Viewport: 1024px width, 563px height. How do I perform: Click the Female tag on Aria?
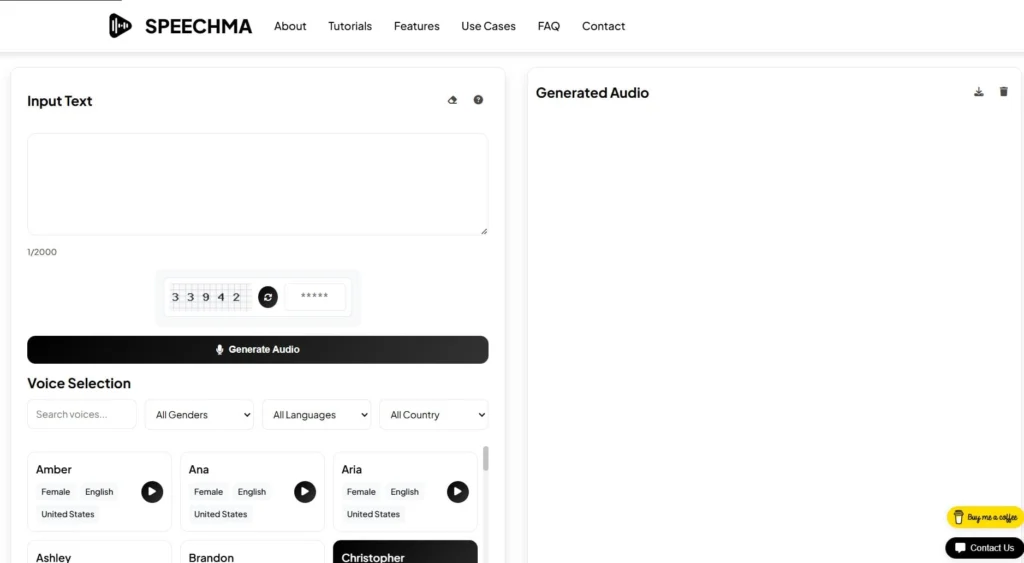click(361, 492)
